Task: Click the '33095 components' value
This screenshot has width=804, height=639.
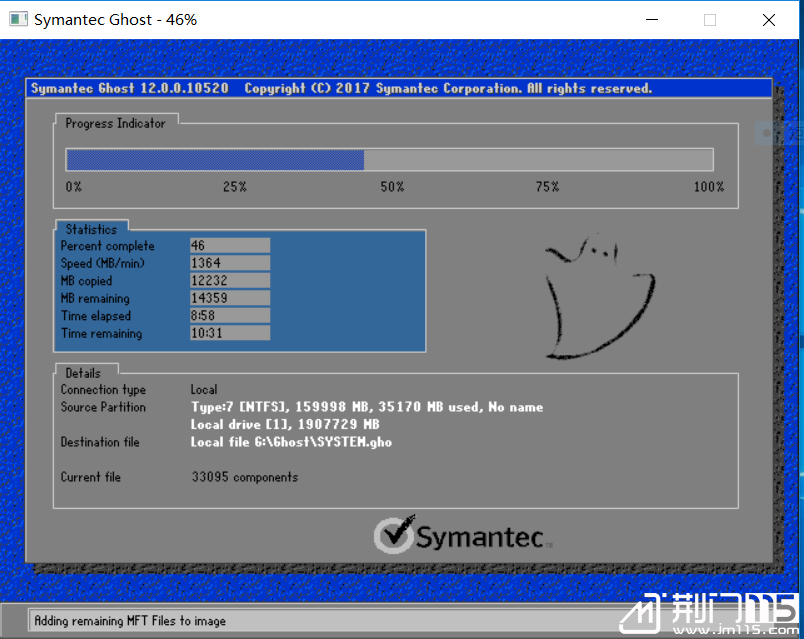Action: pyautogui.click(x=245, y=477)
